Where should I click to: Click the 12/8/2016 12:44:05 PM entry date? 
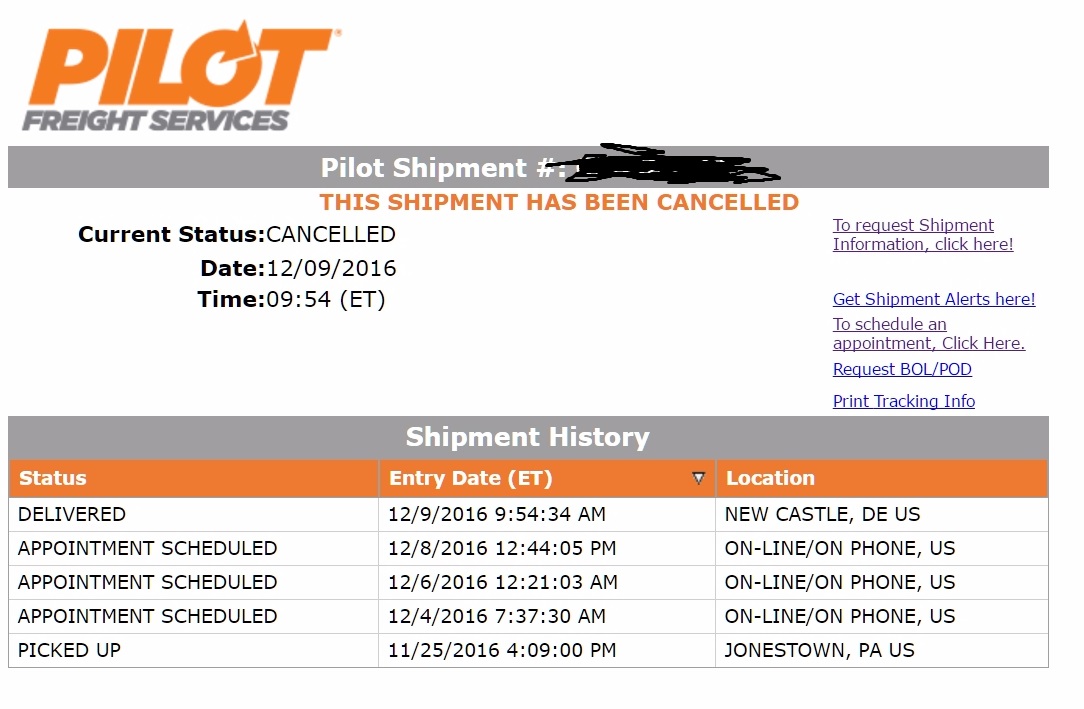click(502, 548)
